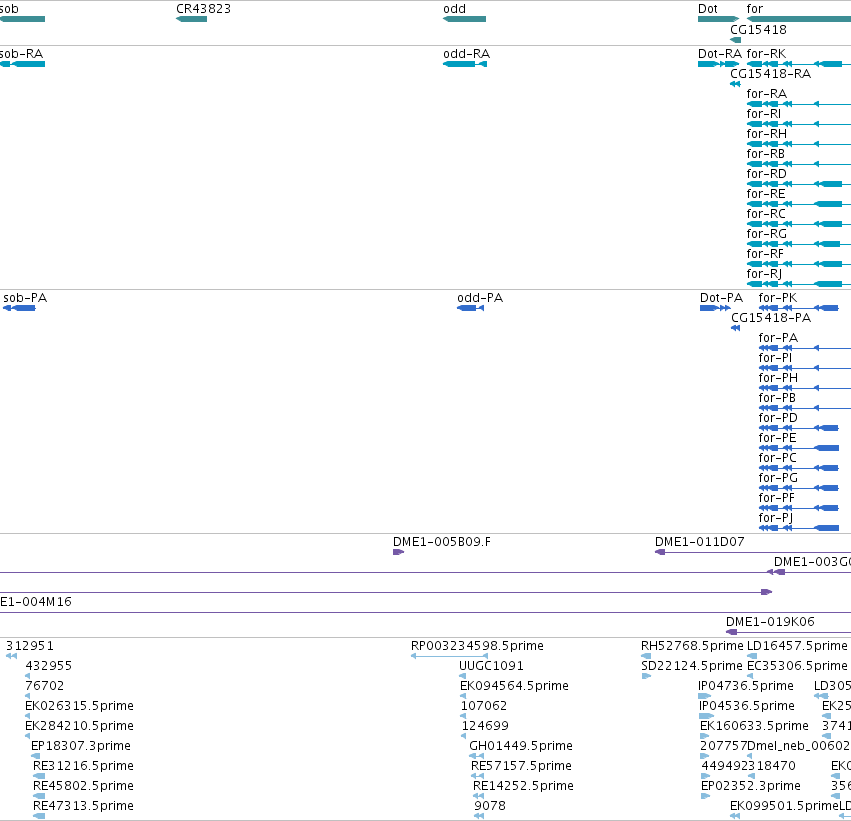Open the for-RH transcript
Viewport: 851px width, 821px height.
799,144
